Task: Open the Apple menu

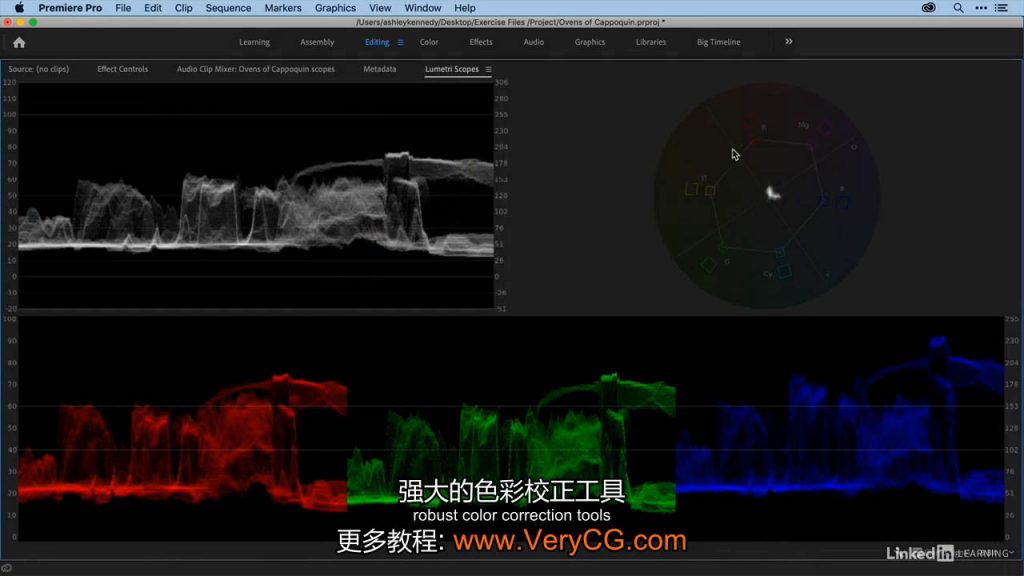Action: 20,8
